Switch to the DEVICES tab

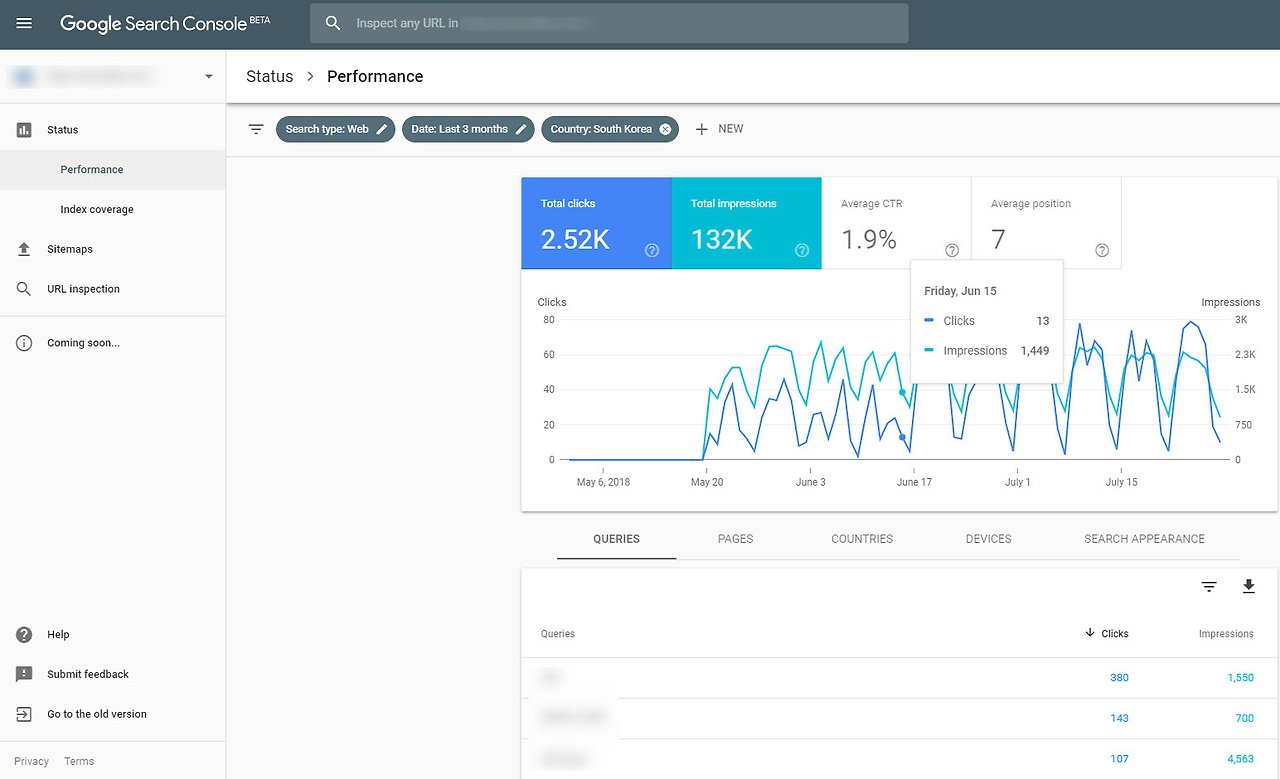tap(989, 539)
